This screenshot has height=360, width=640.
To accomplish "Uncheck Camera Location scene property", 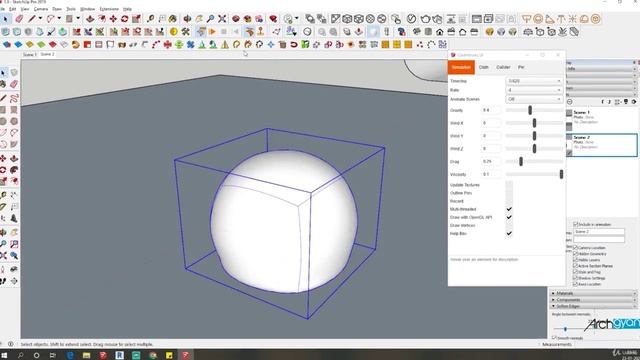I will [576, 248].
